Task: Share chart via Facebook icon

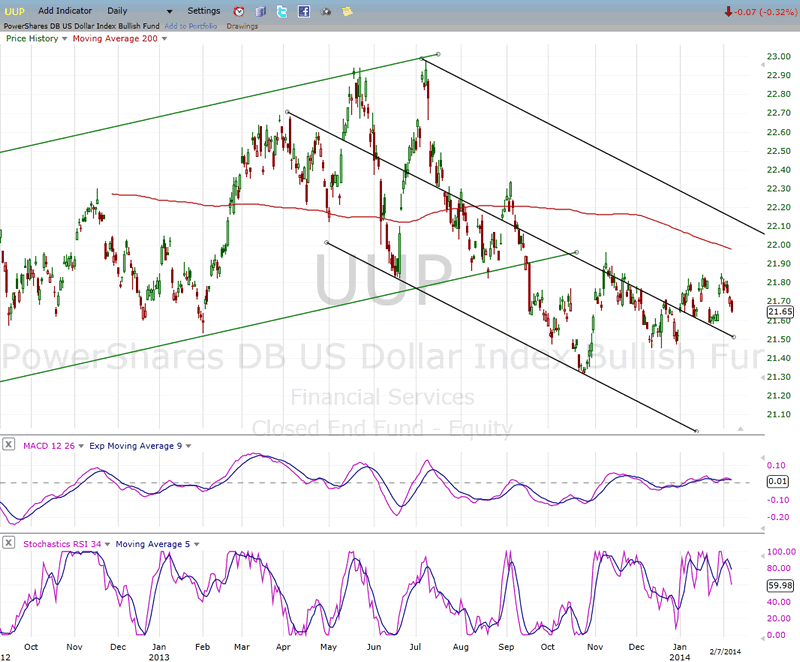Action: click(x=304, y=11)
